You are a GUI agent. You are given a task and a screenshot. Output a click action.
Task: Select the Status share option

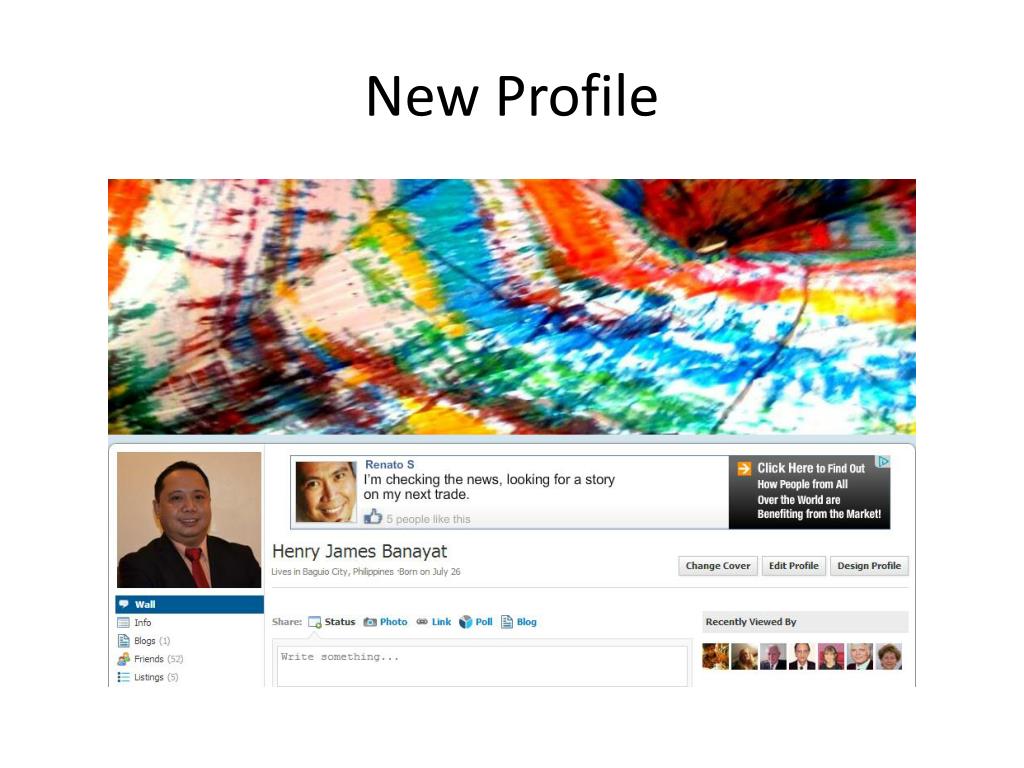click(332, 622)
